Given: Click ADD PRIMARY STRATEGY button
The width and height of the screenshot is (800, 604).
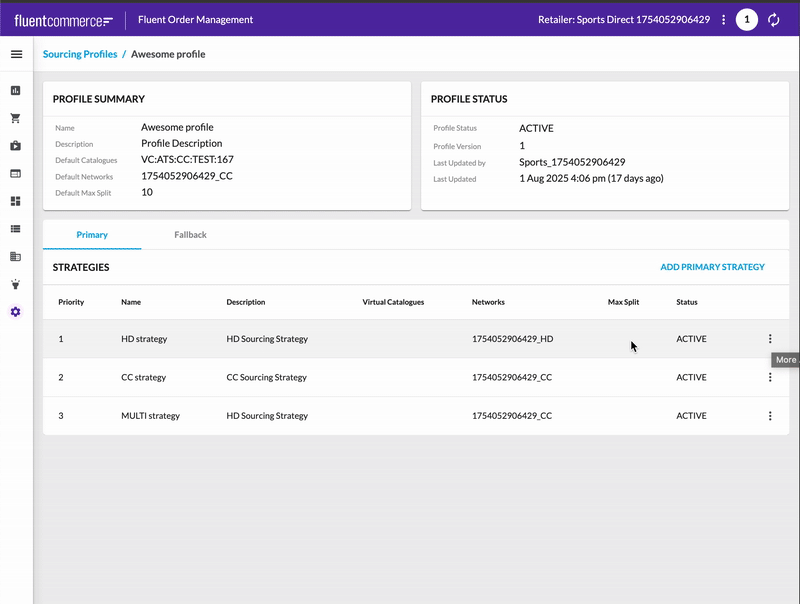Looking at the screenshot, I should tap(712, 267).
